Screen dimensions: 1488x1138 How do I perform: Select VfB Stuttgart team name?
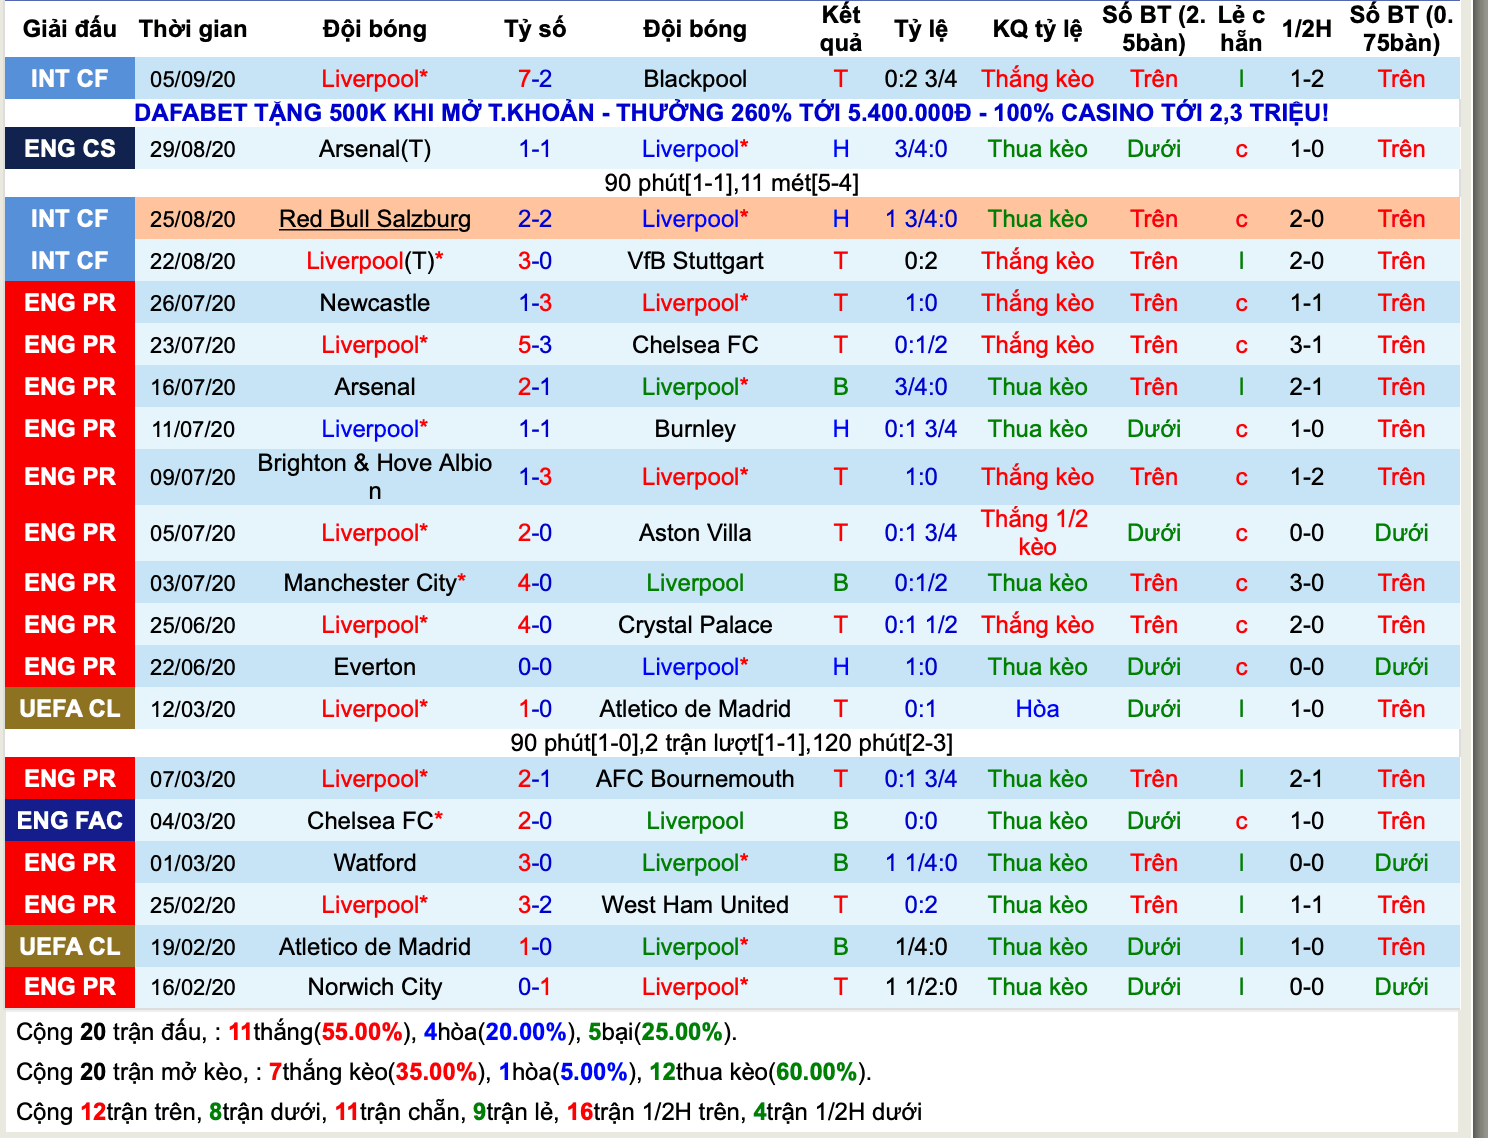tap(695, 261)
